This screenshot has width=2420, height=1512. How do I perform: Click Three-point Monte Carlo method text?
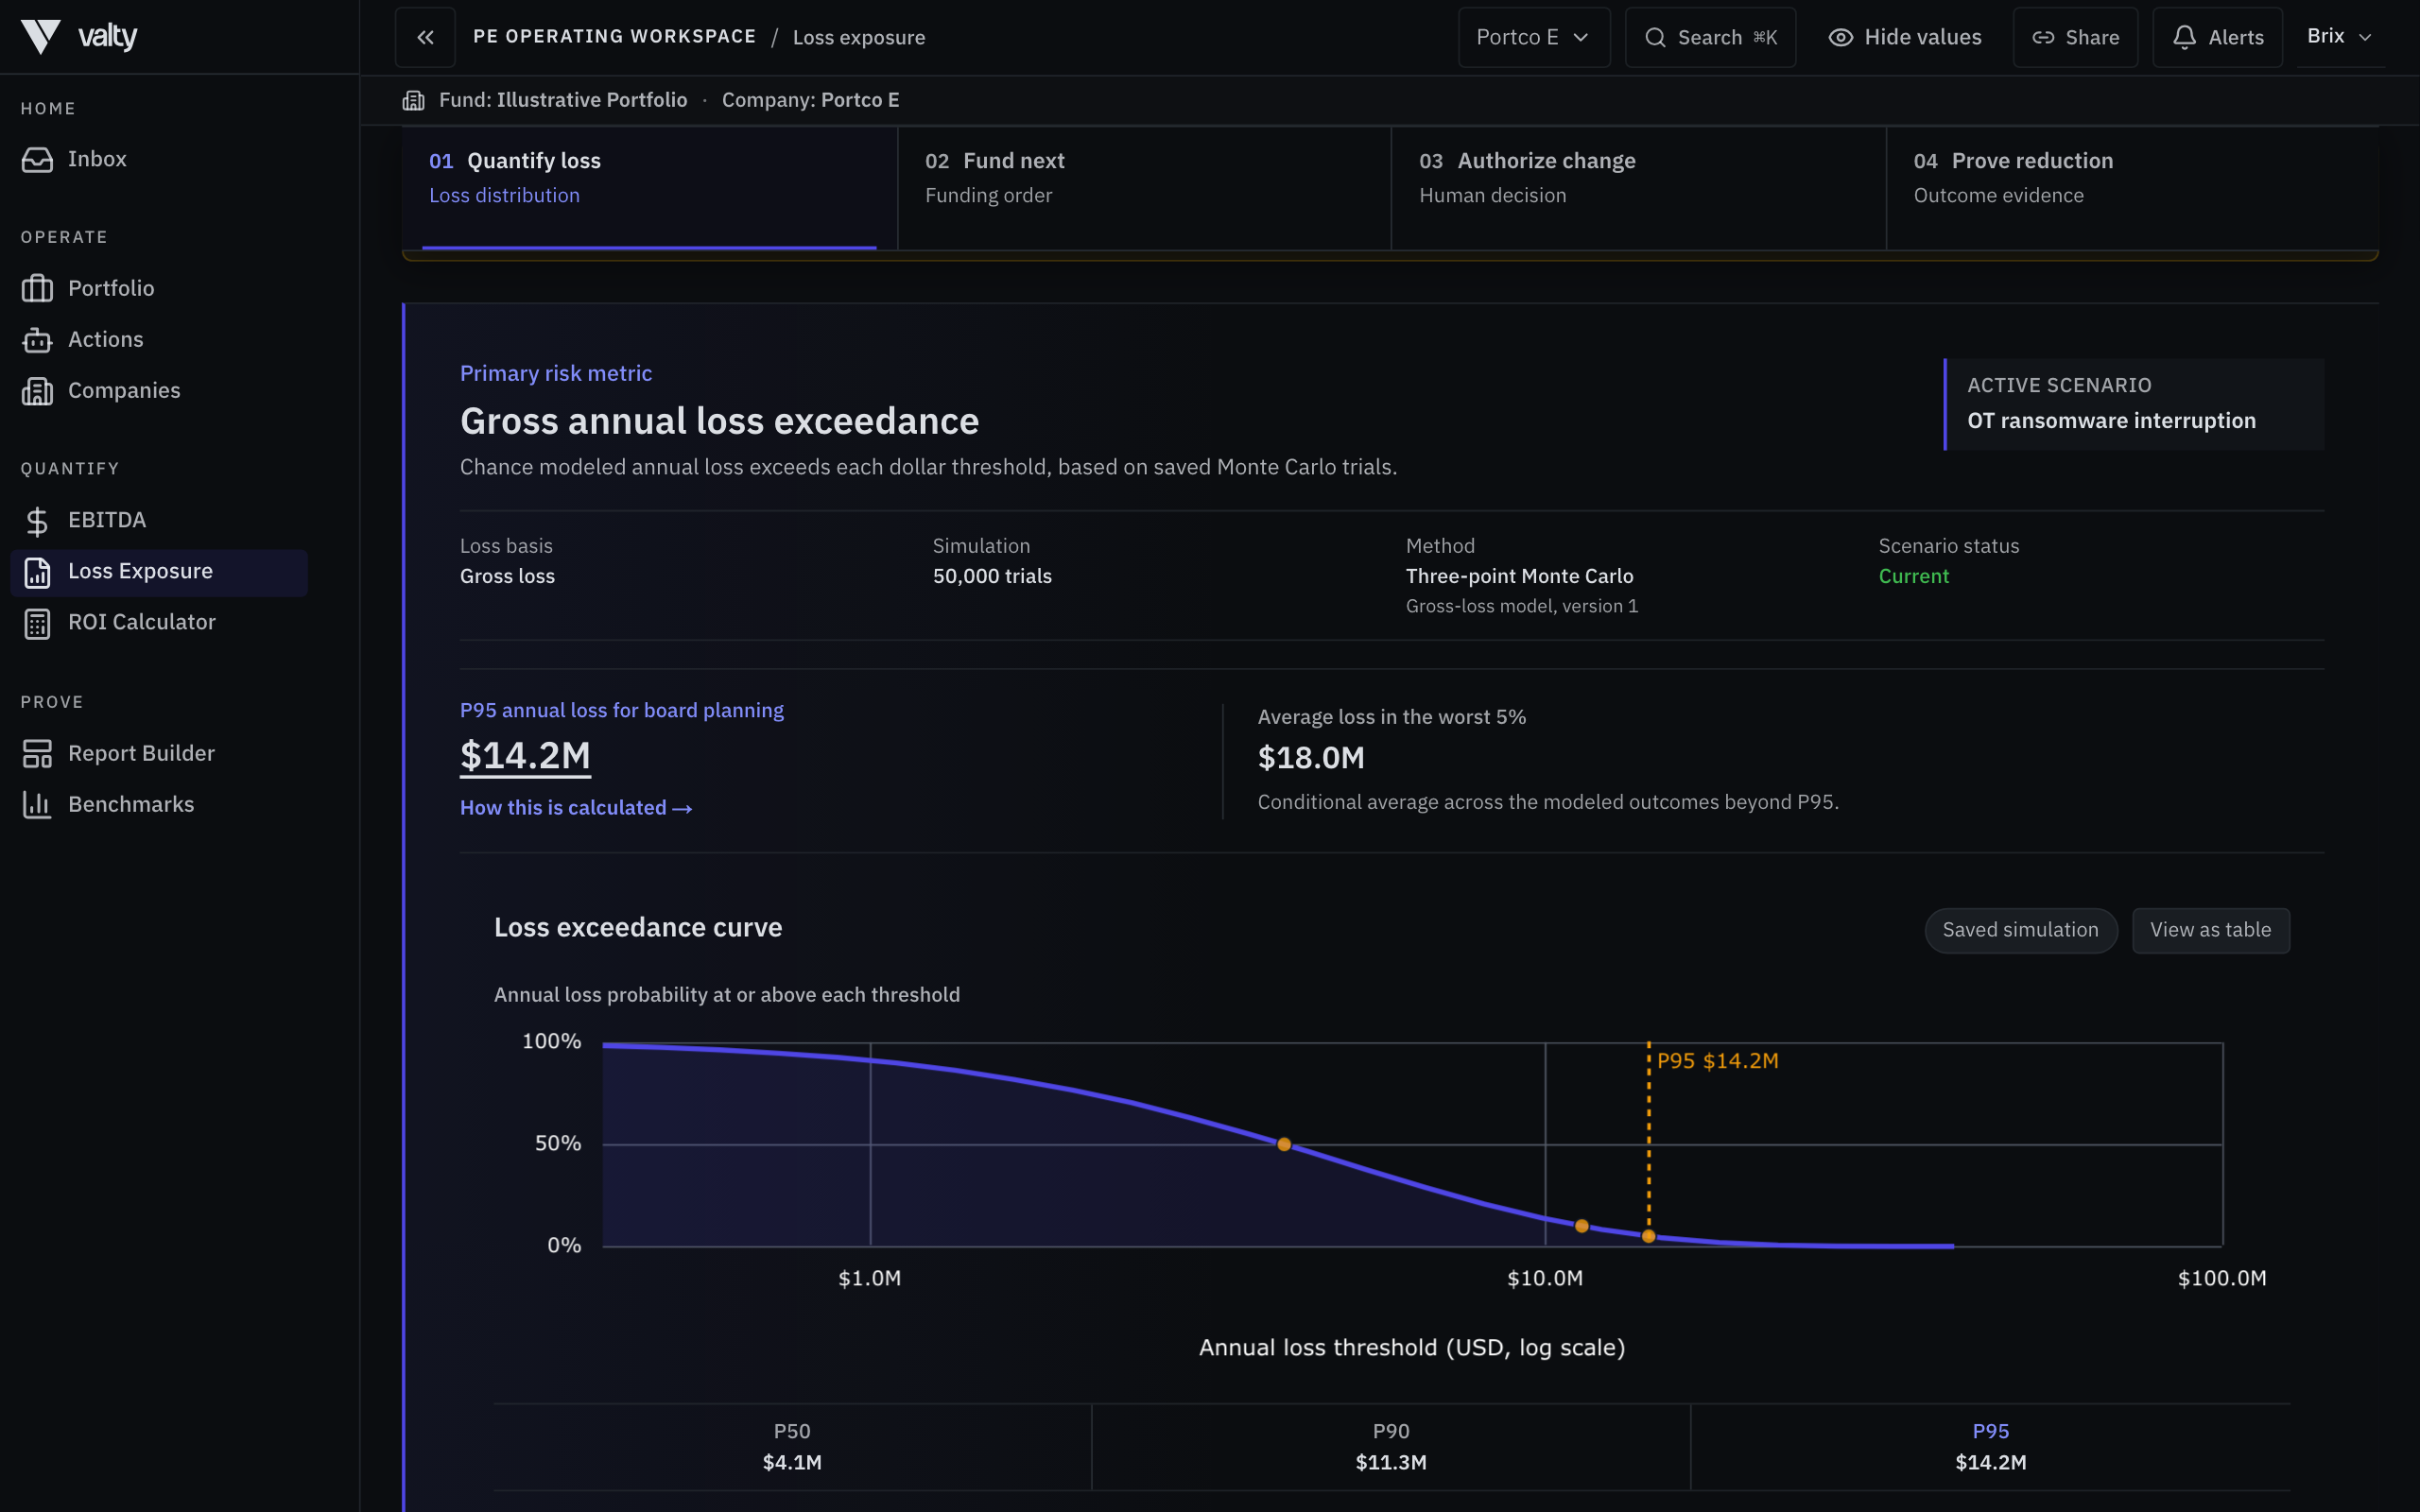[x=1519, y=577]
